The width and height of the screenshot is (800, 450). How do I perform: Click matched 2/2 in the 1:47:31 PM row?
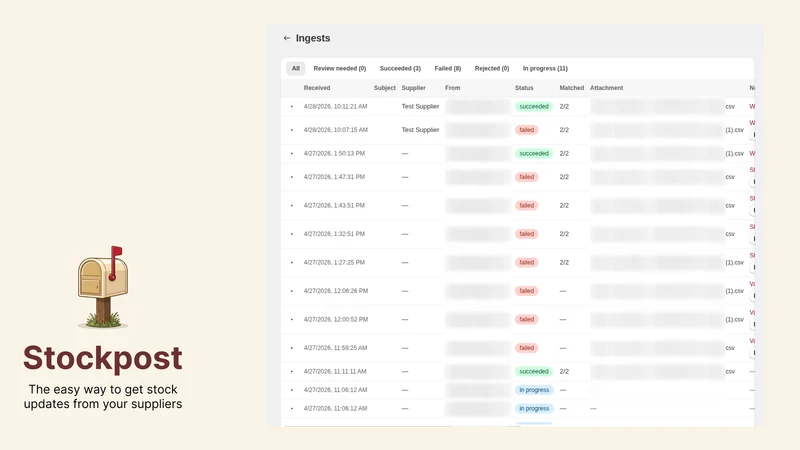564,177
